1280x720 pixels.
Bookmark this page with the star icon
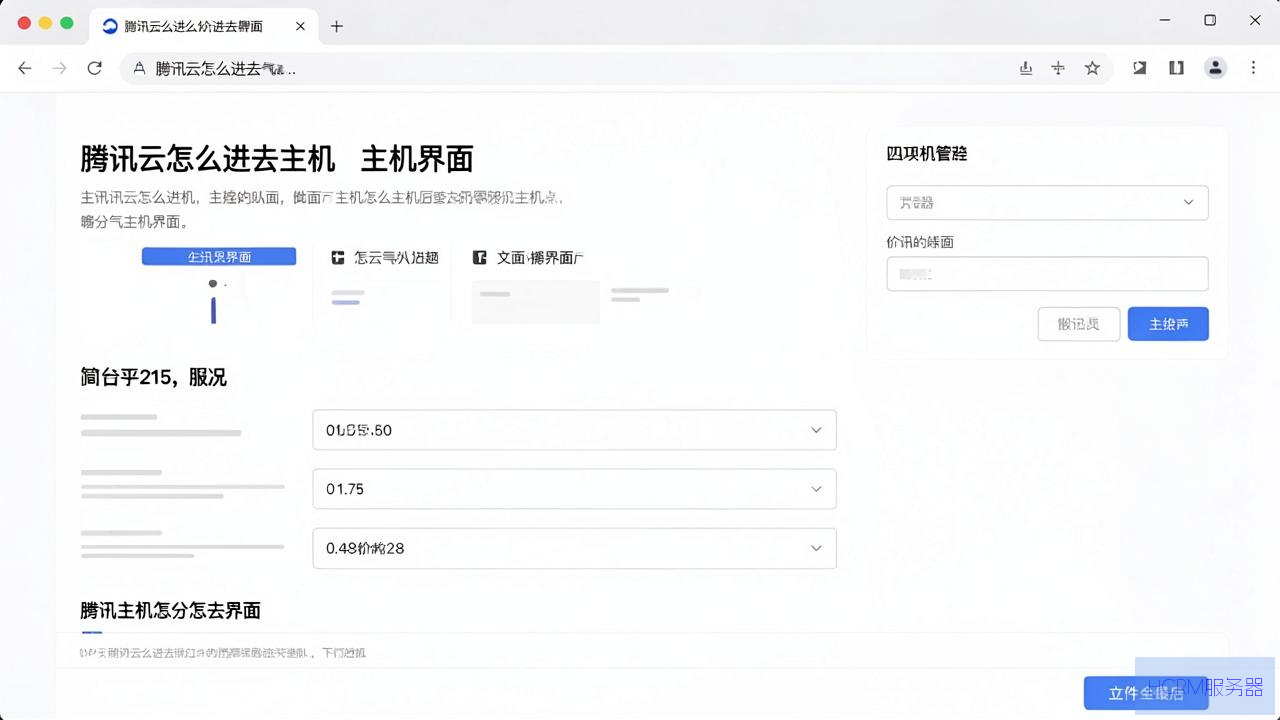tap(1092, 68)
